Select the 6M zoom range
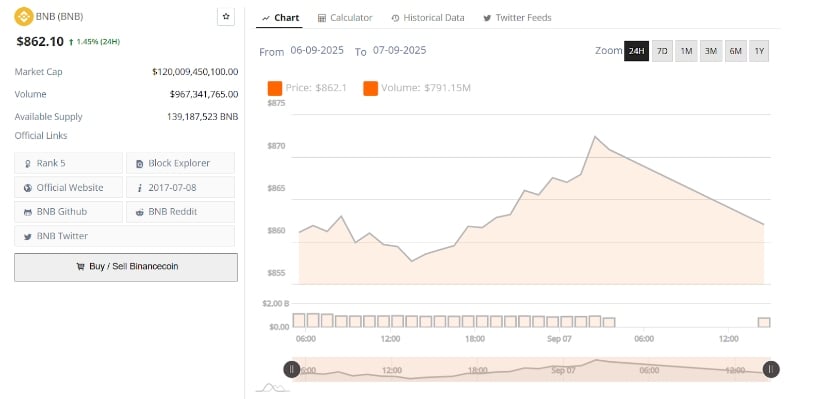 coord(736,51)
